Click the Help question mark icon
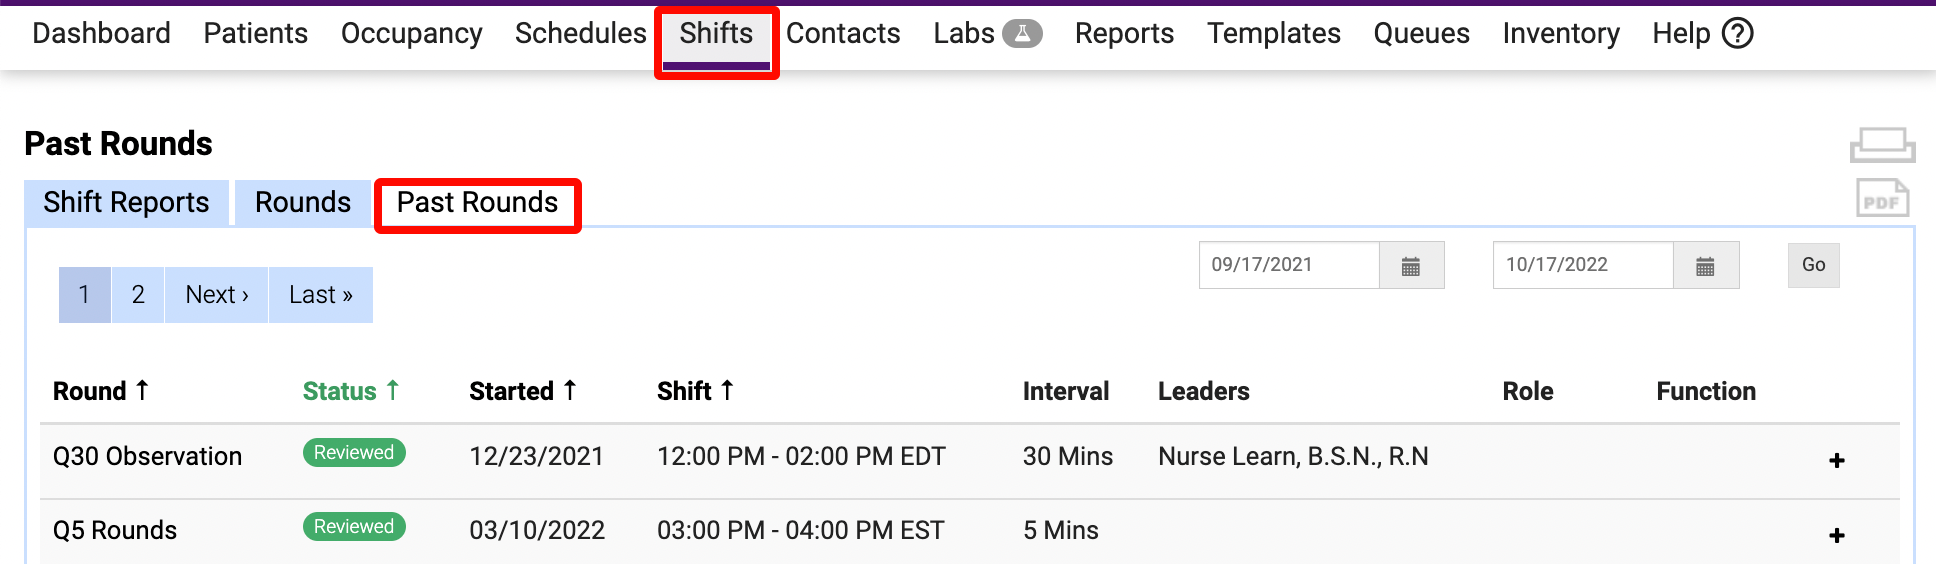Image resolution: width=1936 pixels, height=564 pixels. [1738, 34]
